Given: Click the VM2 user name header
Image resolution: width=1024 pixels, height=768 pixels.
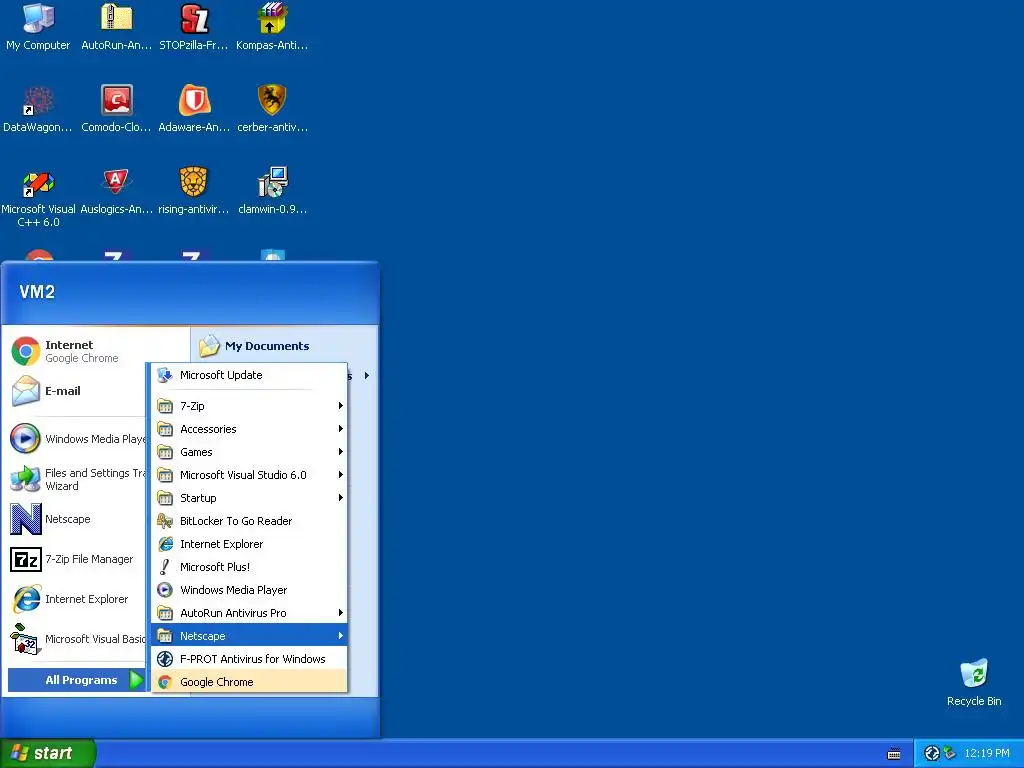Looking at the screenshot, I should point(37,291).
